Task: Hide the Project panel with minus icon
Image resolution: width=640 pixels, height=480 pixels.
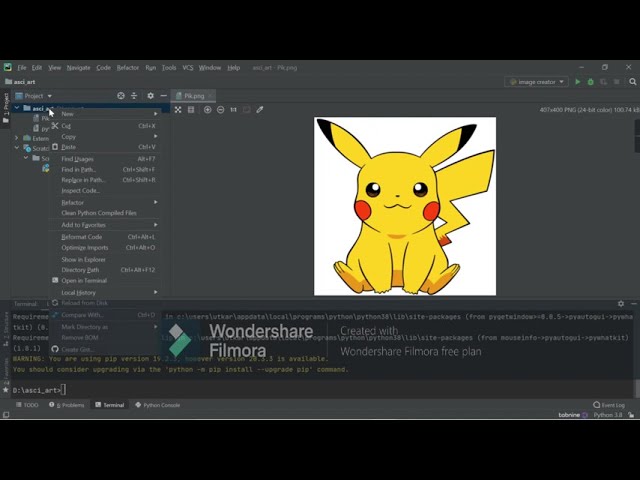Action: click(163, 96)
